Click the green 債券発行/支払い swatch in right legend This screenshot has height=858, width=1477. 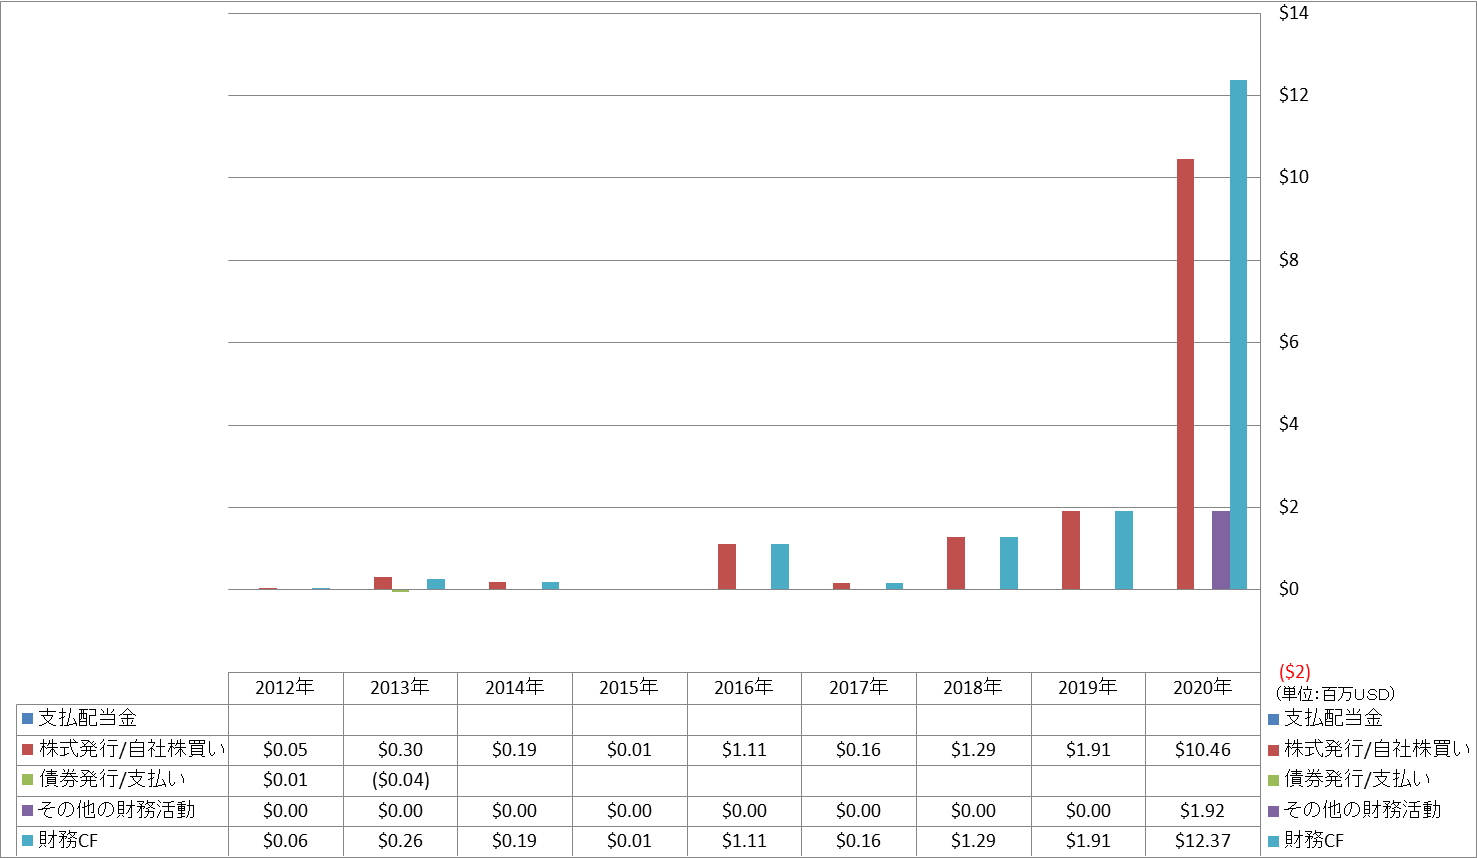tap(1273, 779)
